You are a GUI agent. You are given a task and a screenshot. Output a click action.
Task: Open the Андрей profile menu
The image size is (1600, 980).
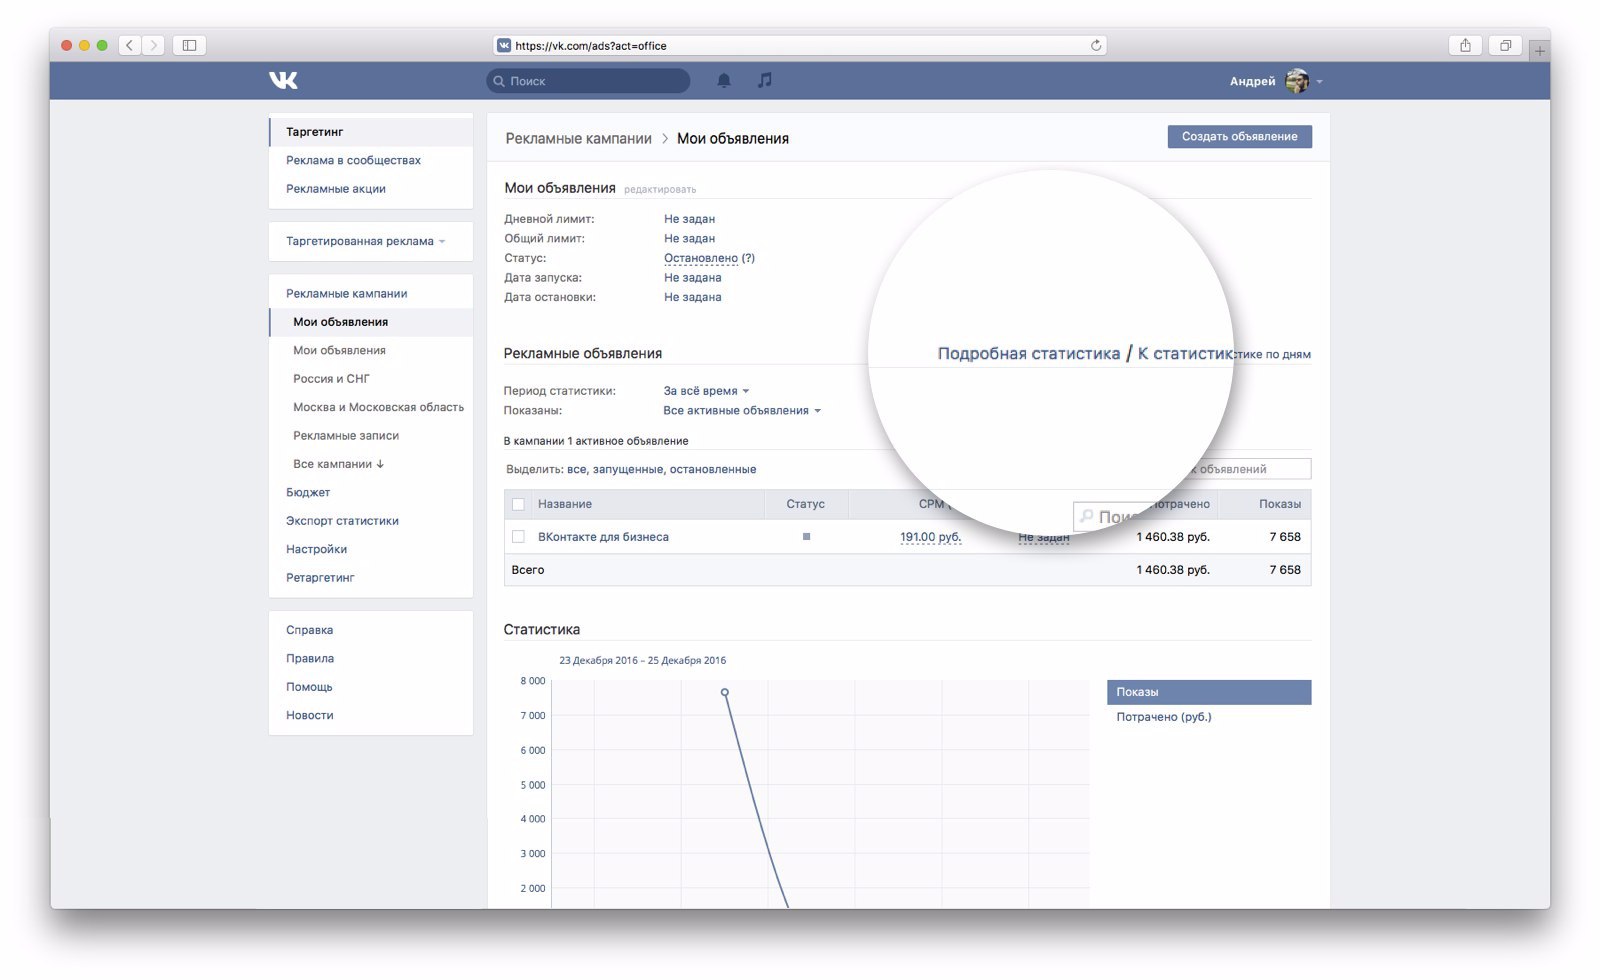click(1276, 81)
